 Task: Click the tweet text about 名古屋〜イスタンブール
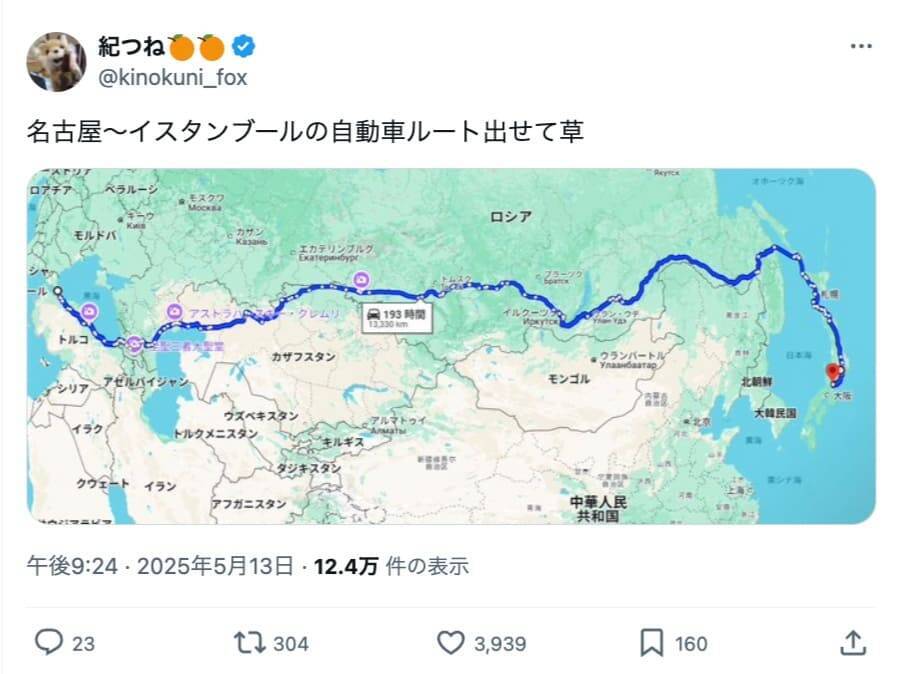tap(305, 132)
